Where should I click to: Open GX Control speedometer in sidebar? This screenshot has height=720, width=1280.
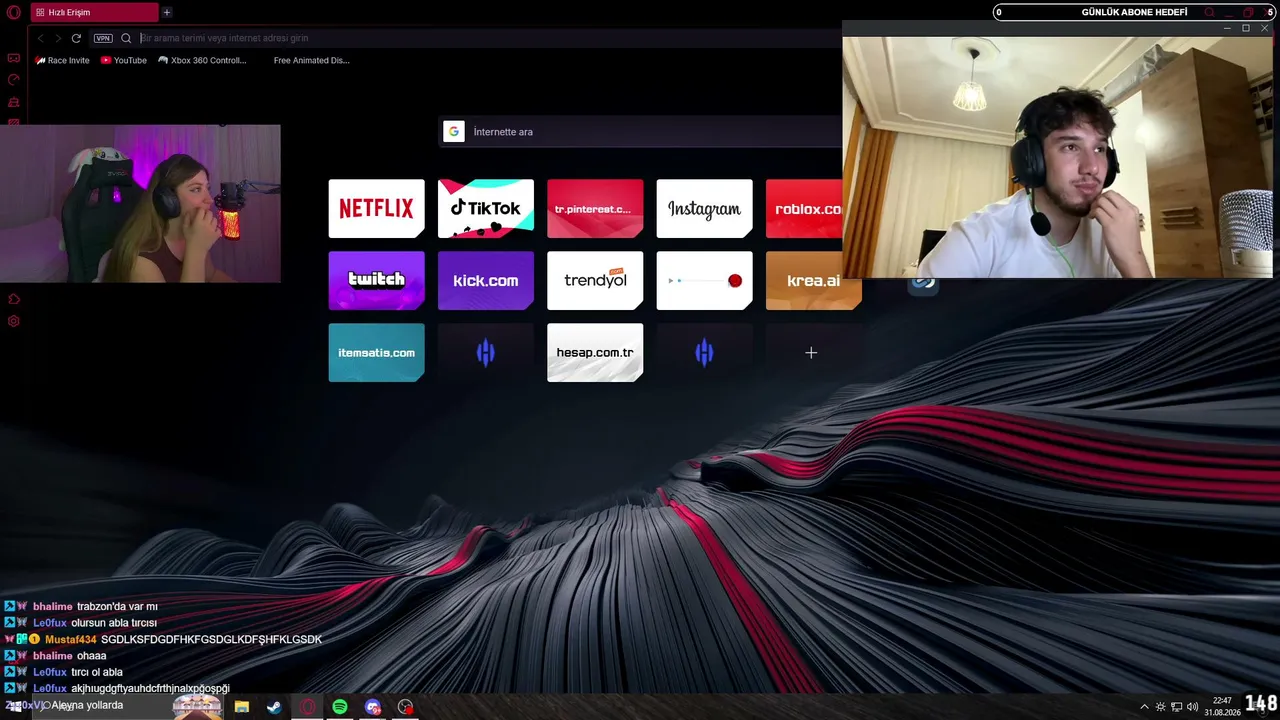click(x=14, y=80)
